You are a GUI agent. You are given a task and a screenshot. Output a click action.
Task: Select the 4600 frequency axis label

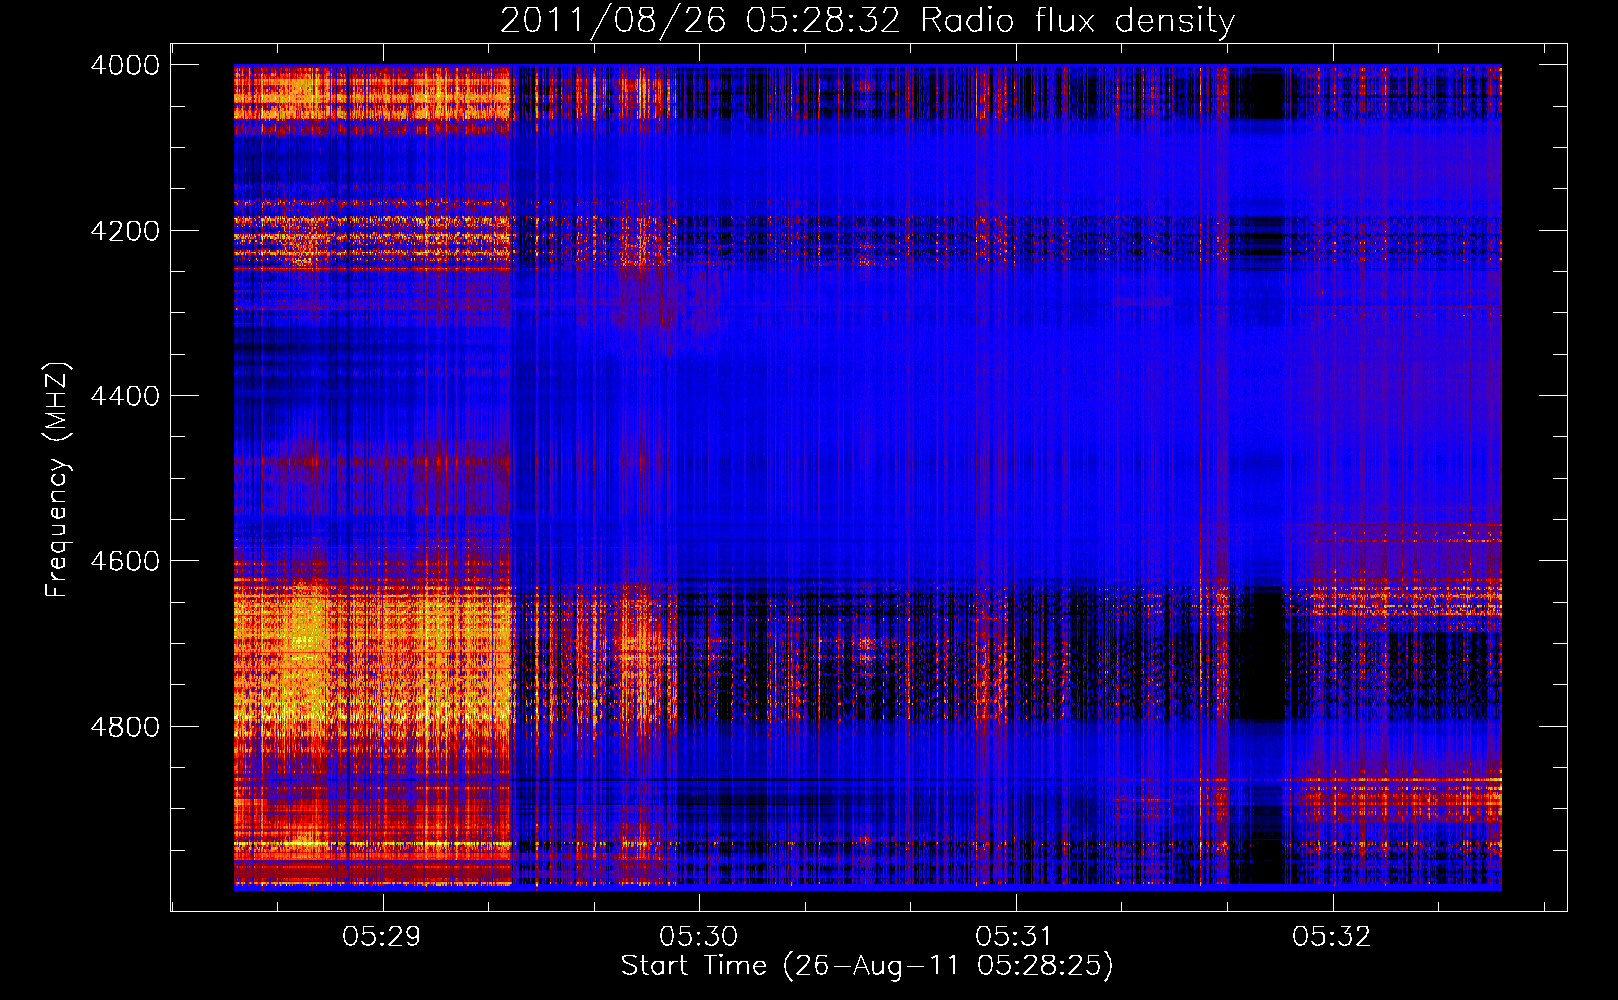125,561
